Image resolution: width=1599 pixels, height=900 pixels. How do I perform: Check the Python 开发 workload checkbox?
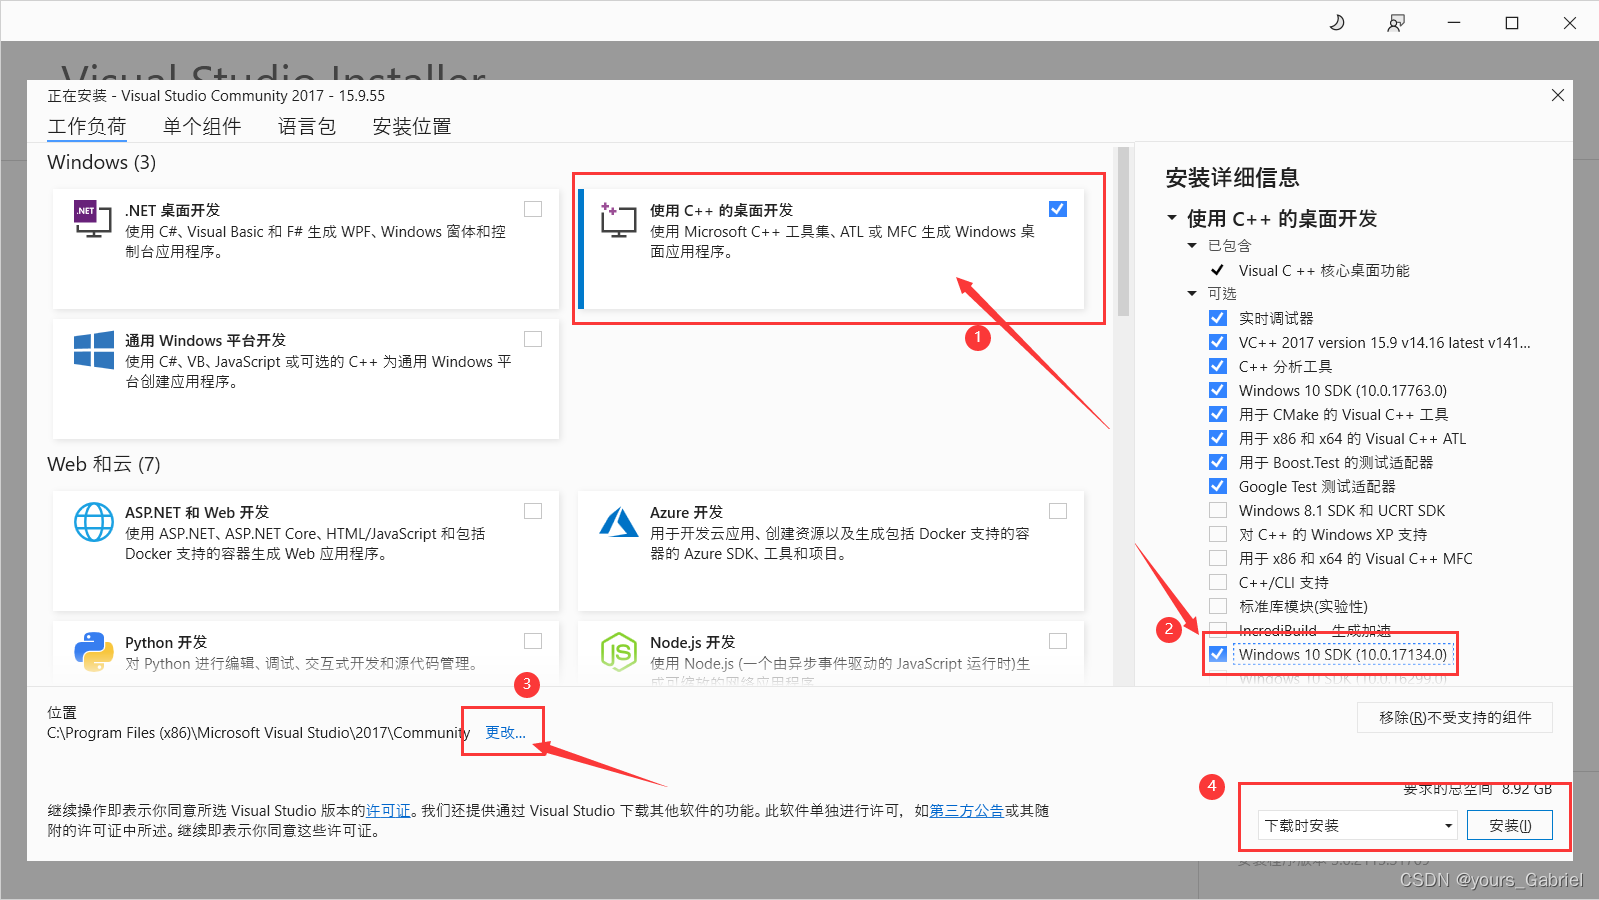click(x=533, y=641)
